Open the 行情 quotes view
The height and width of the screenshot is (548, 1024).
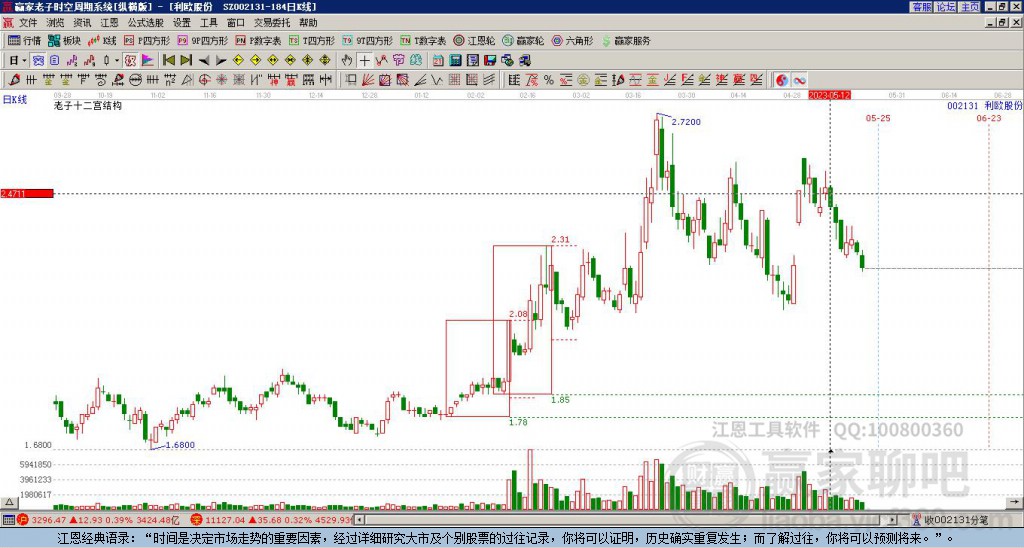[25, 40]
